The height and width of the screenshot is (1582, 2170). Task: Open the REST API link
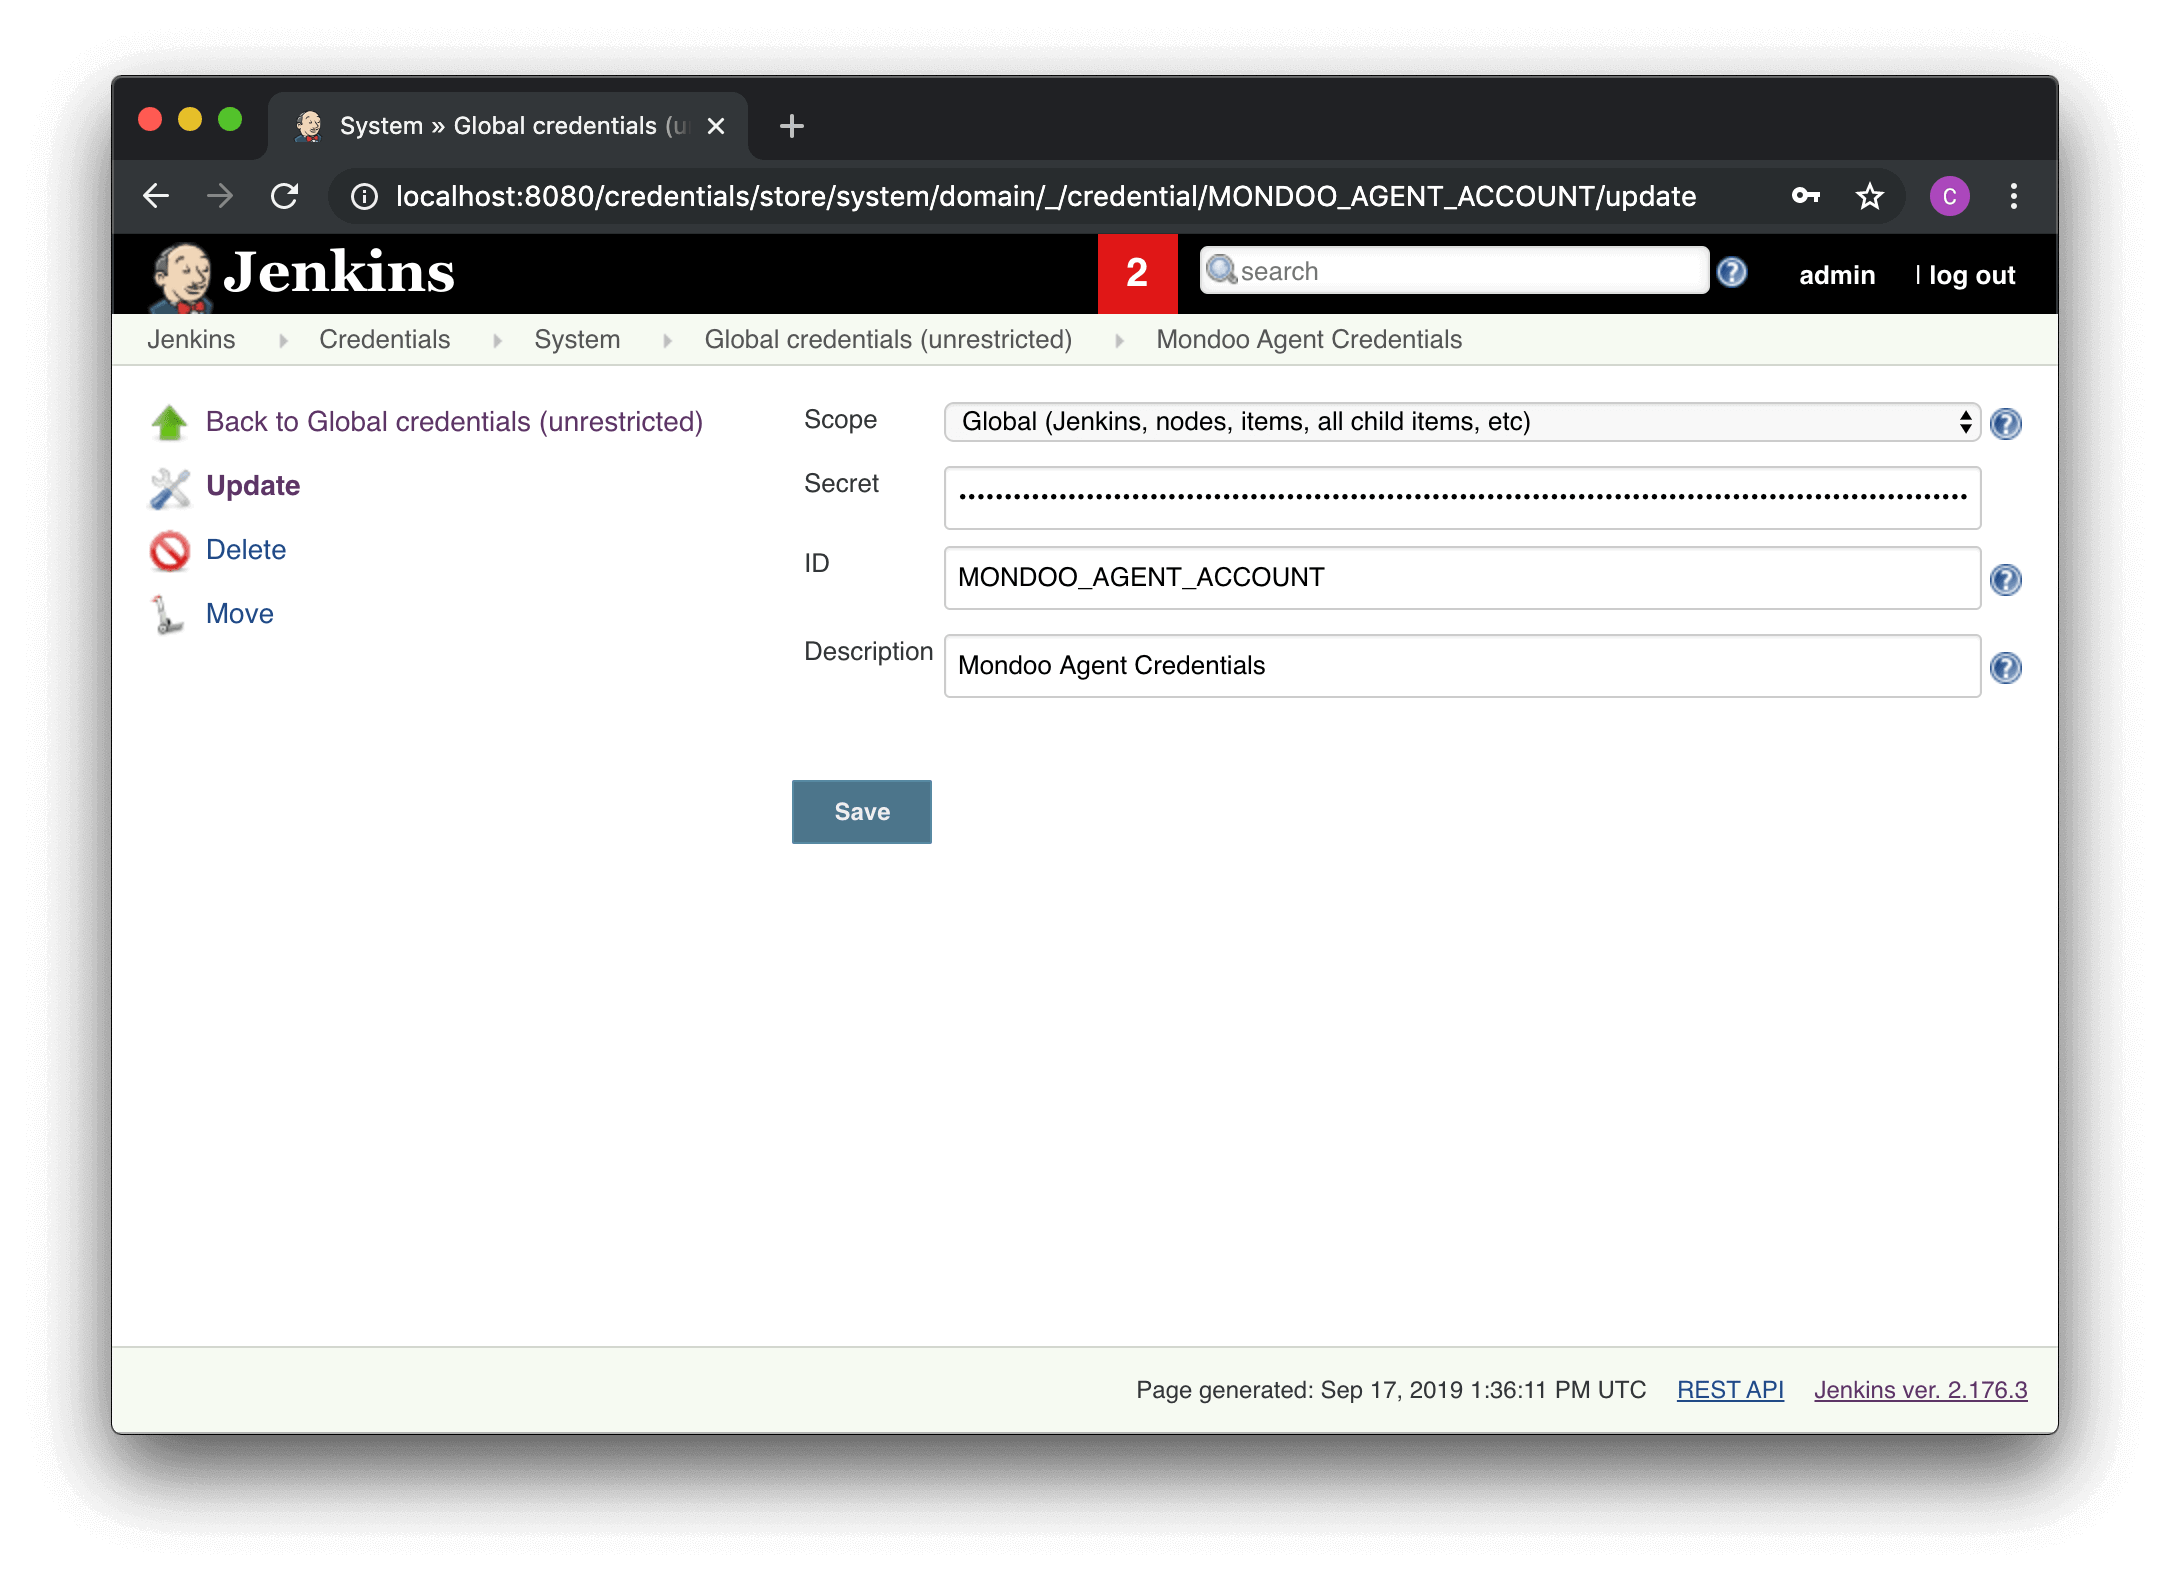pos(1729,1390)
